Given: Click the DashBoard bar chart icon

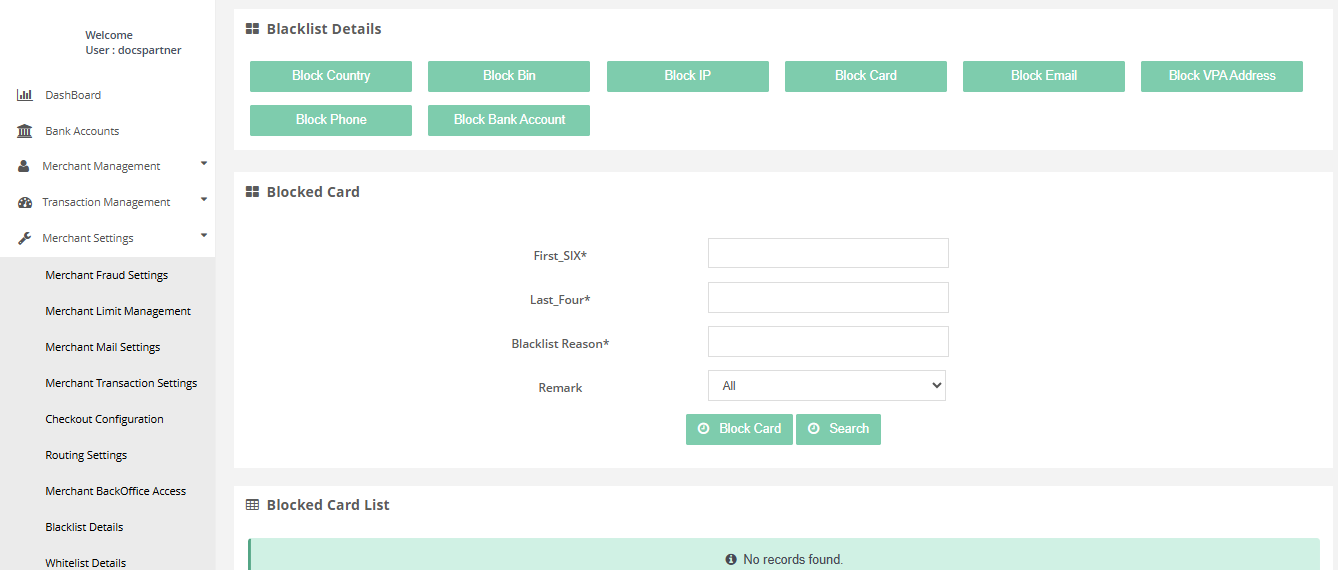Looking at the screenshot, I should click(25, 95).
